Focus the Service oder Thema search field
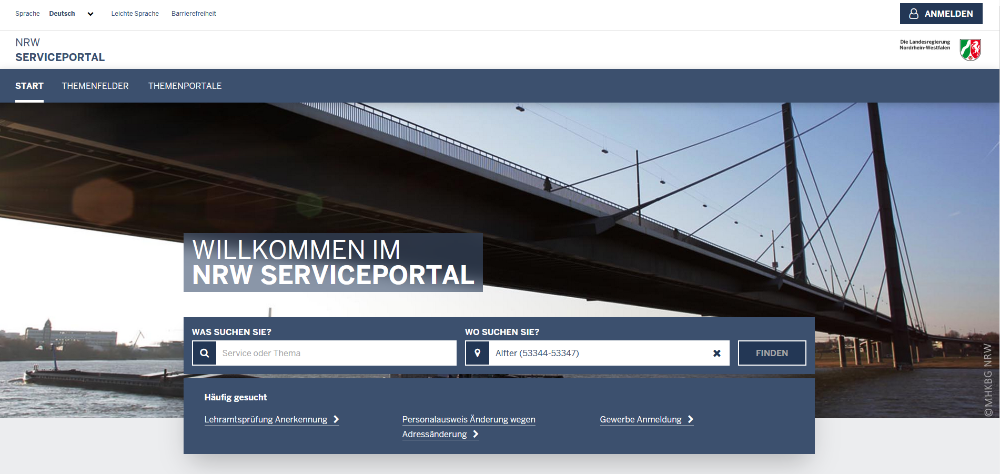The height and width of the screenshot is (474, 1000). [x=336, y=353]
